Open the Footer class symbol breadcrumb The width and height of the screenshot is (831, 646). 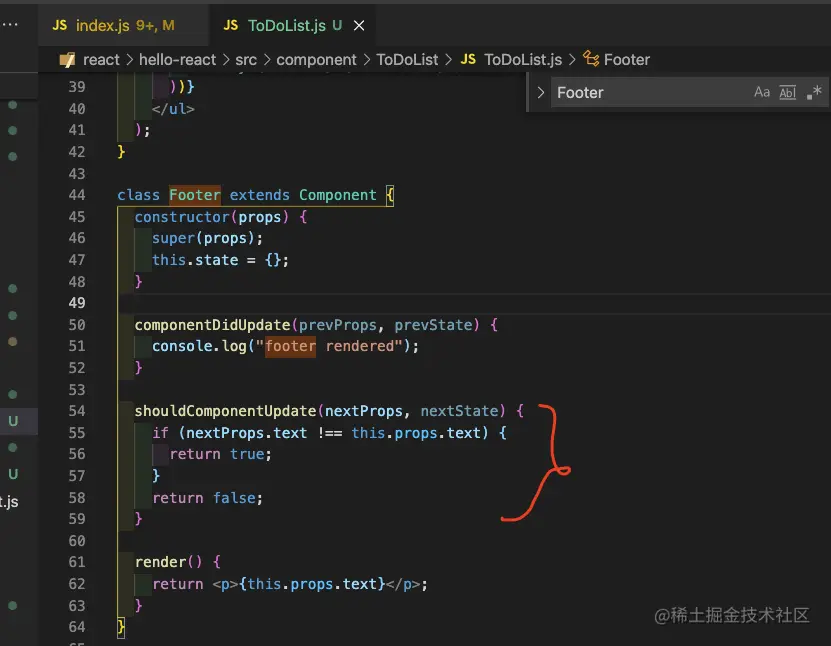pyautogui.click(x=626, y=60)
